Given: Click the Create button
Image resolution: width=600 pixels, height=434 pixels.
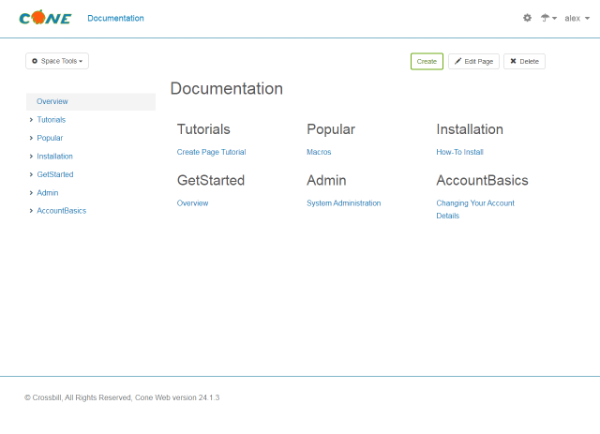Looking at the screenshot, I should [x=427, y=62].
